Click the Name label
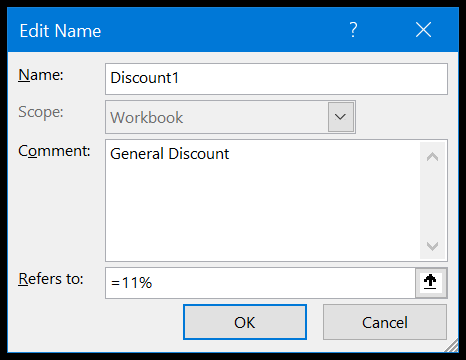466x360 pixels. click(41, 75)
